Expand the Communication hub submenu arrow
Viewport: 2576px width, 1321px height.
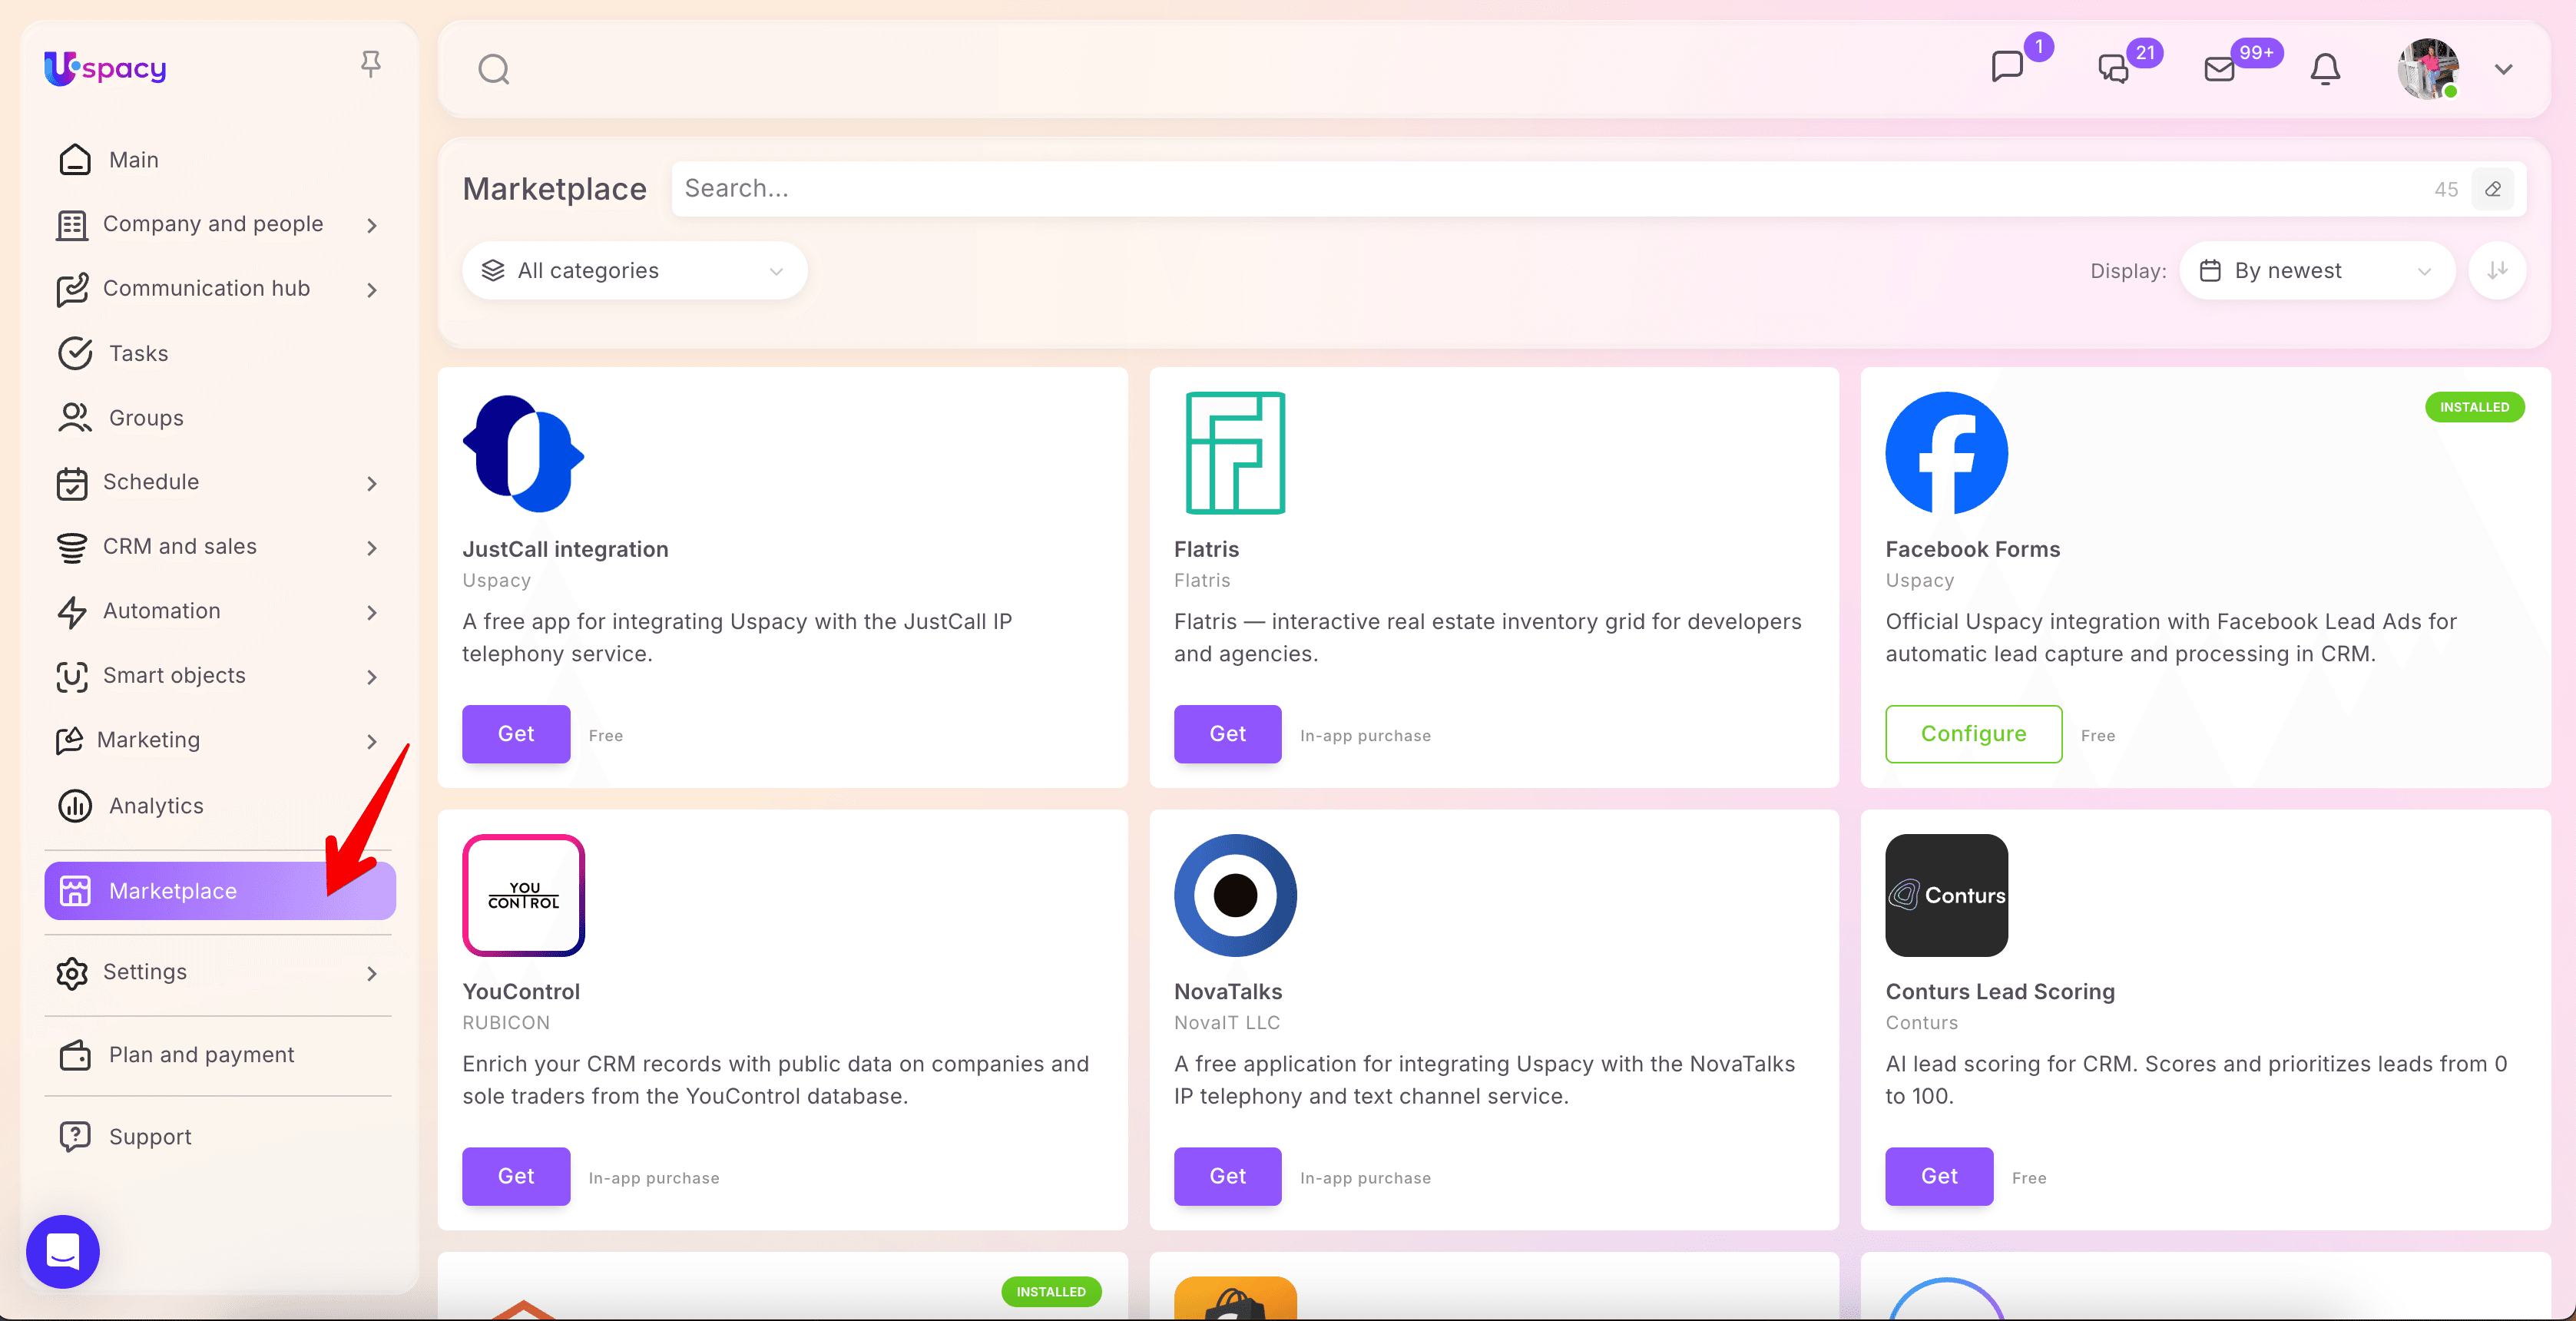372,290
